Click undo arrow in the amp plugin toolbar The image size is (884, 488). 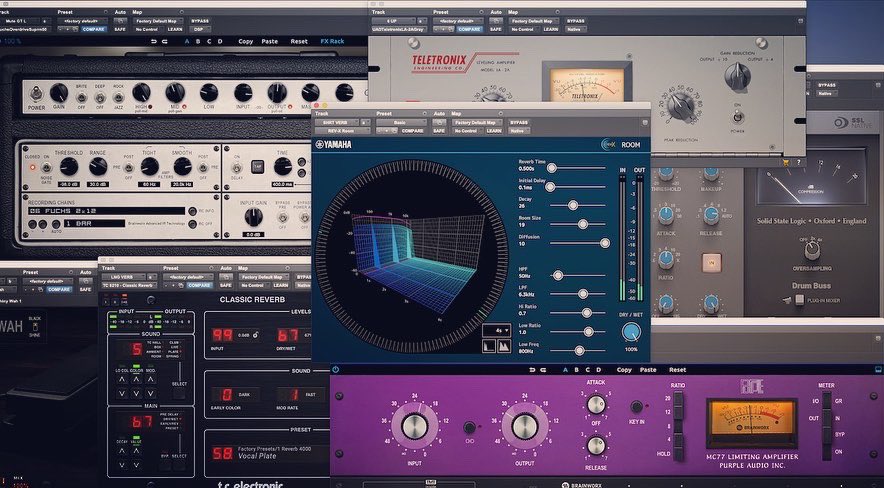pos(154,41)
